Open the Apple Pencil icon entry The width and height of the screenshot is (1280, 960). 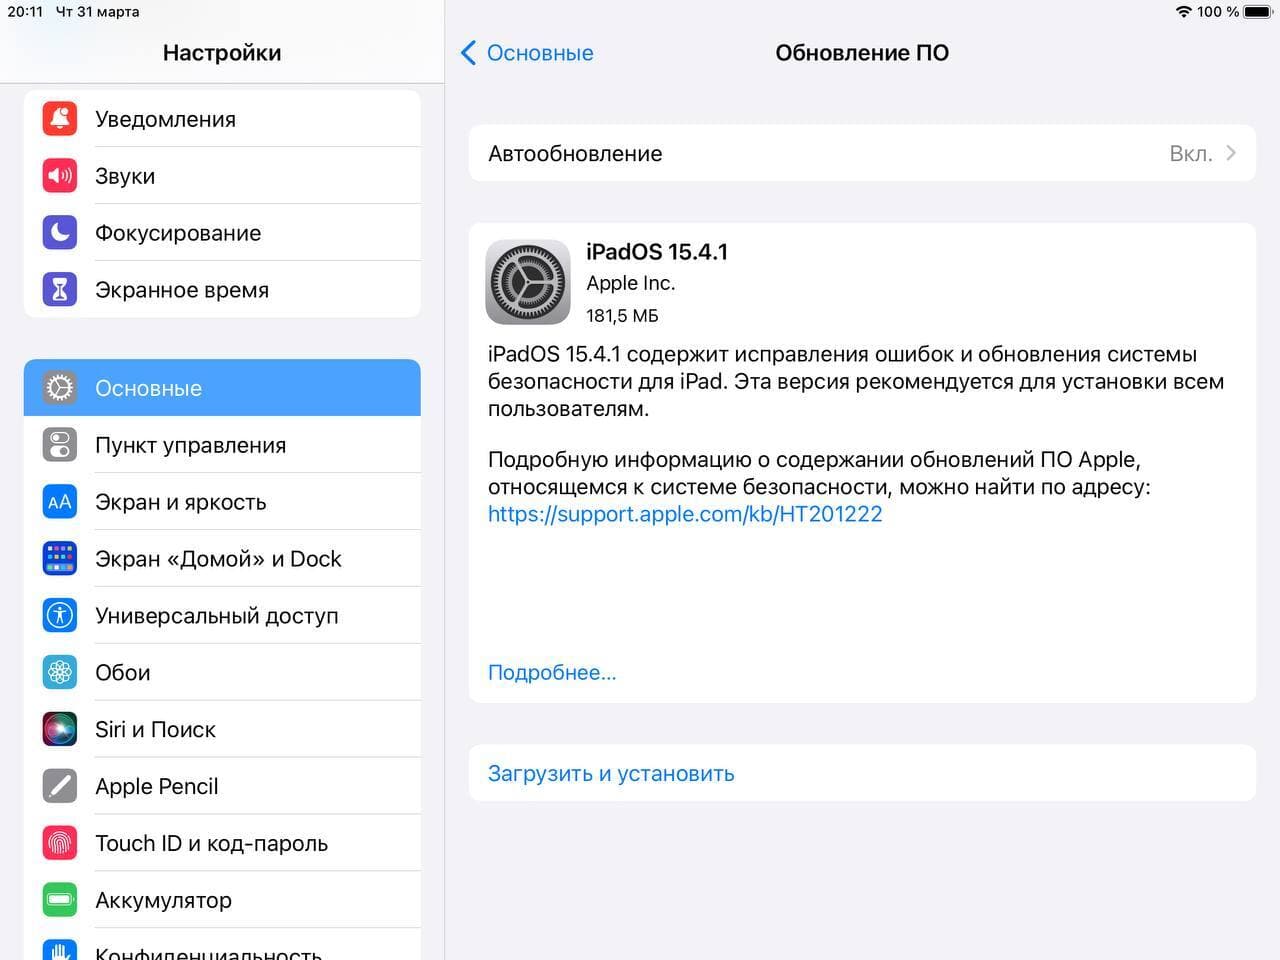[x=60, y=786]
